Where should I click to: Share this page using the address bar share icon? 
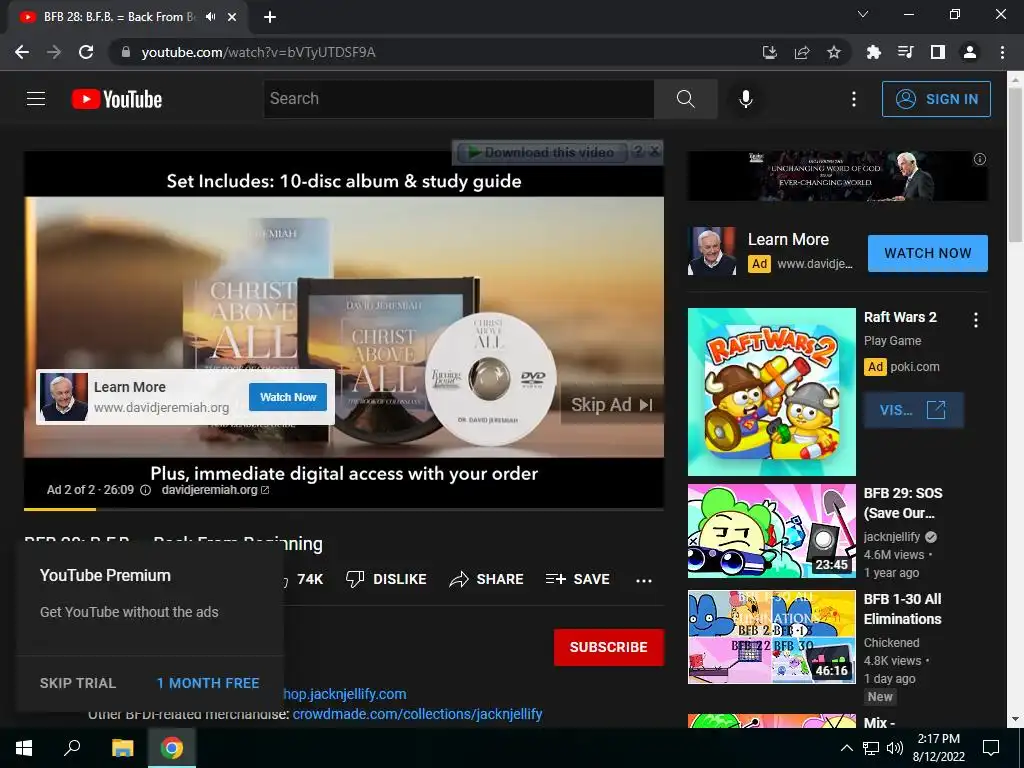point(802,52)
